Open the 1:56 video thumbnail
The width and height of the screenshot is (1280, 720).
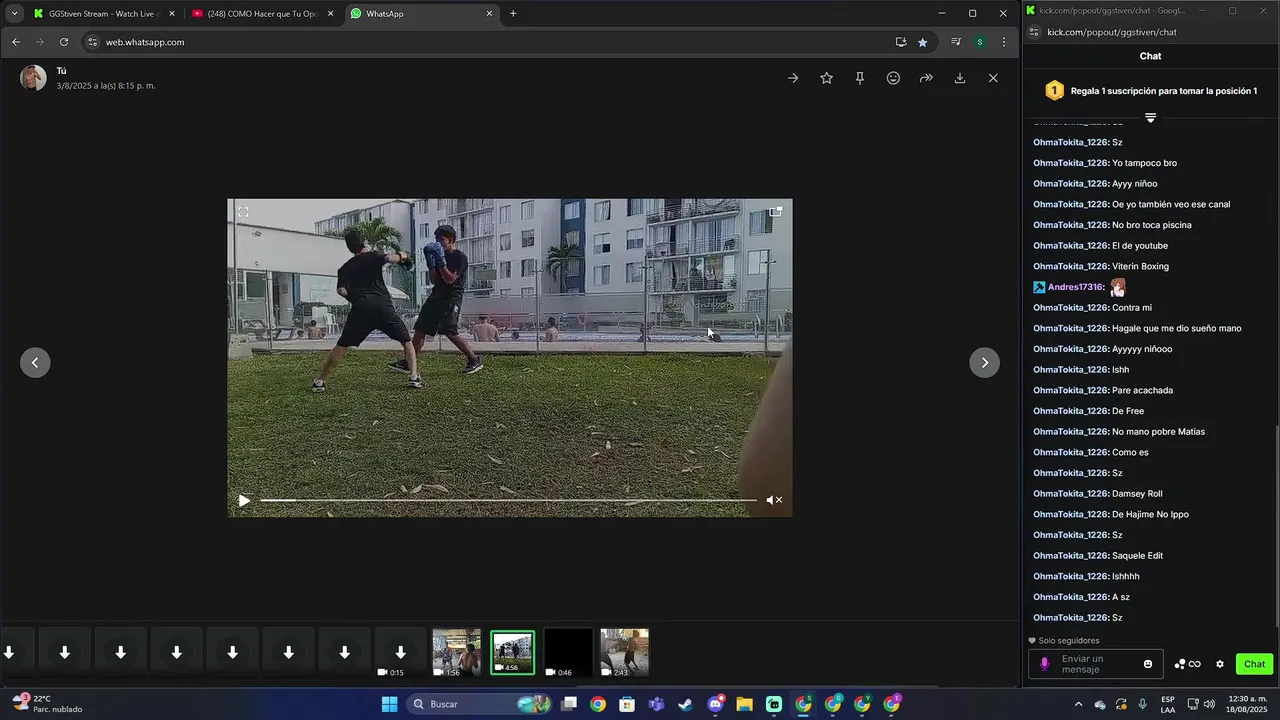456,652
